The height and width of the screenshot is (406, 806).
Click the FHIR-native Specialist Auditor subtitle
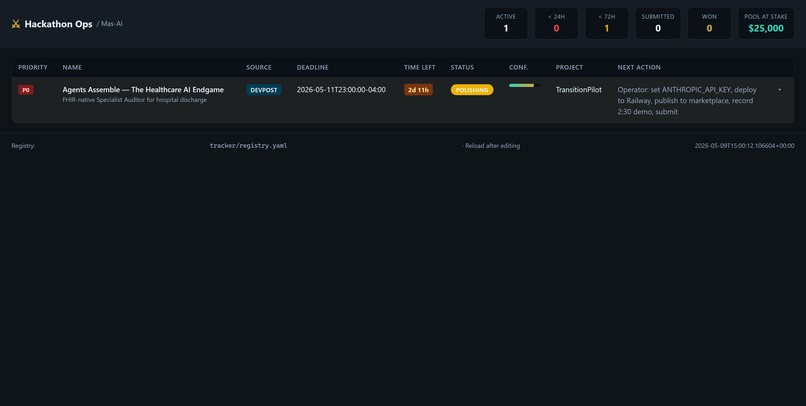point(135,100)
